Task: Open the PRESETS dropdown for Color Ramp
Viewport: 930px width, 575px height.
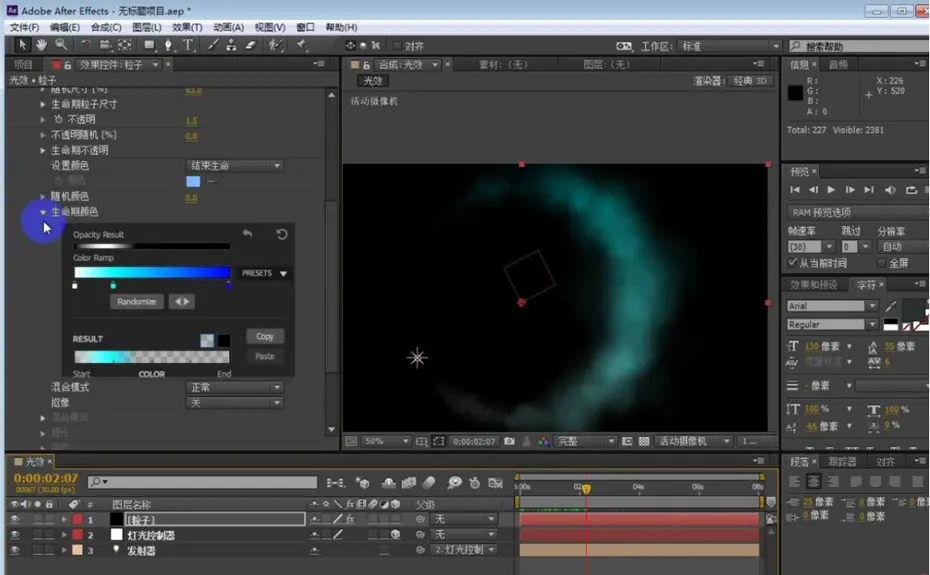Action: click(x=263, y=273)
